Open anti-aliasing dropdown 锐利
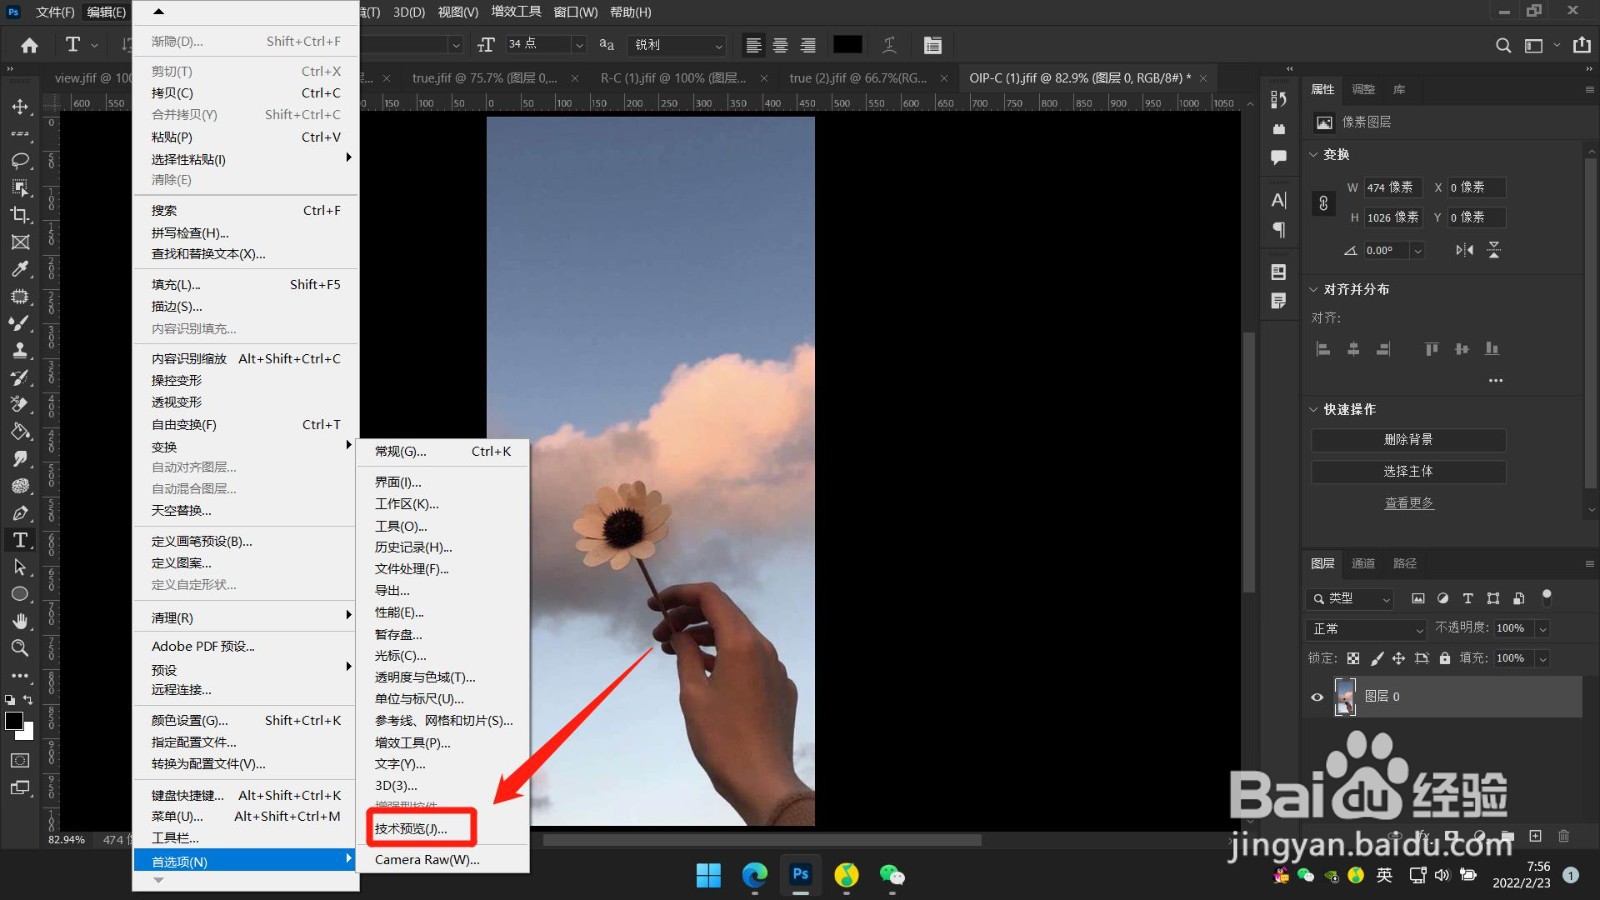The width and height of the screenshot is (1600, 900). point(678,45)
